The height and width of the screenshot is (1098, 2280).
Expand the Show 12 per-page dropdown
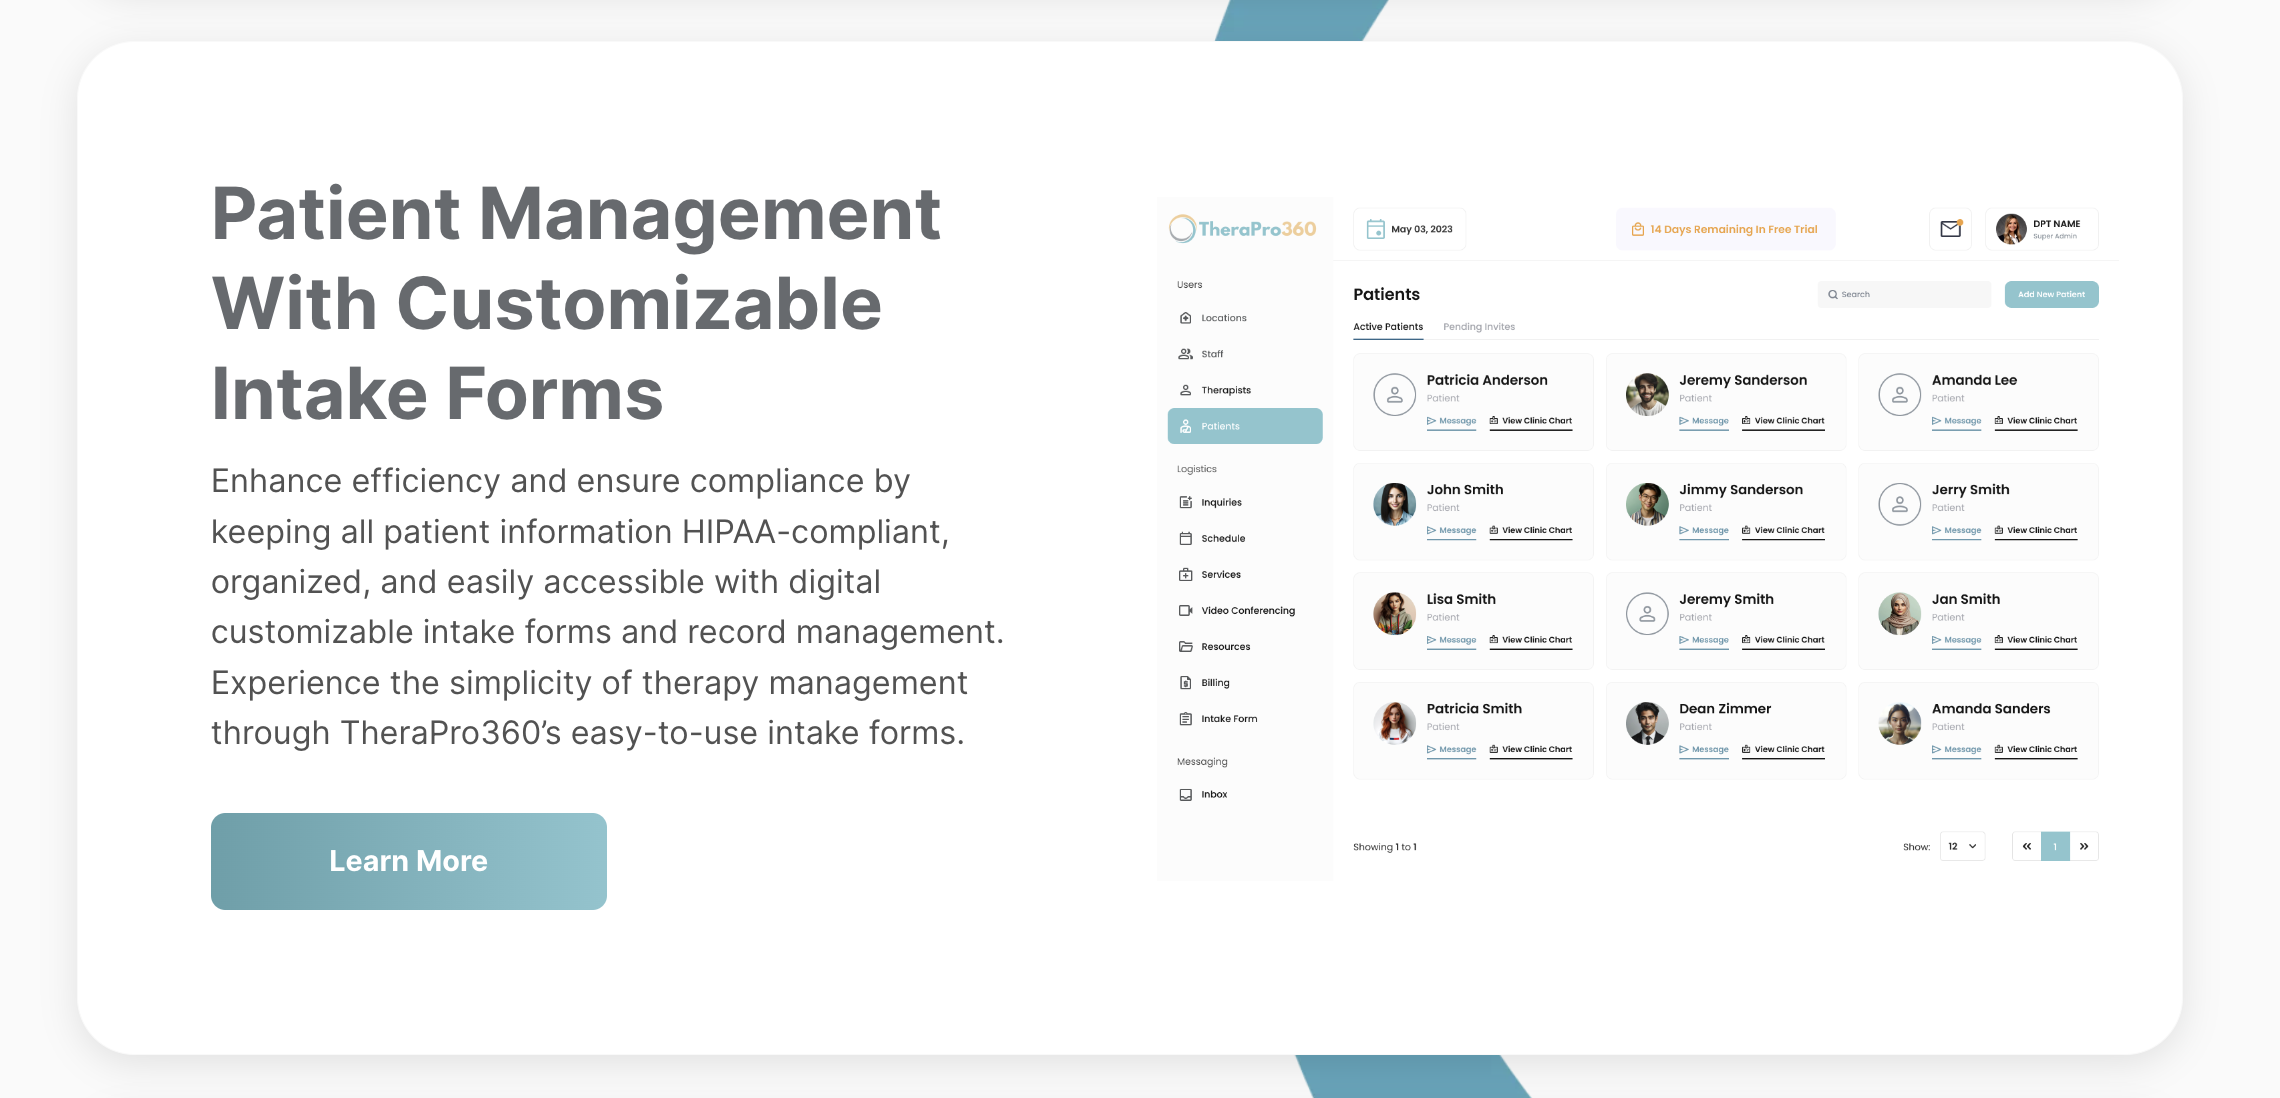coord(1962,846)
